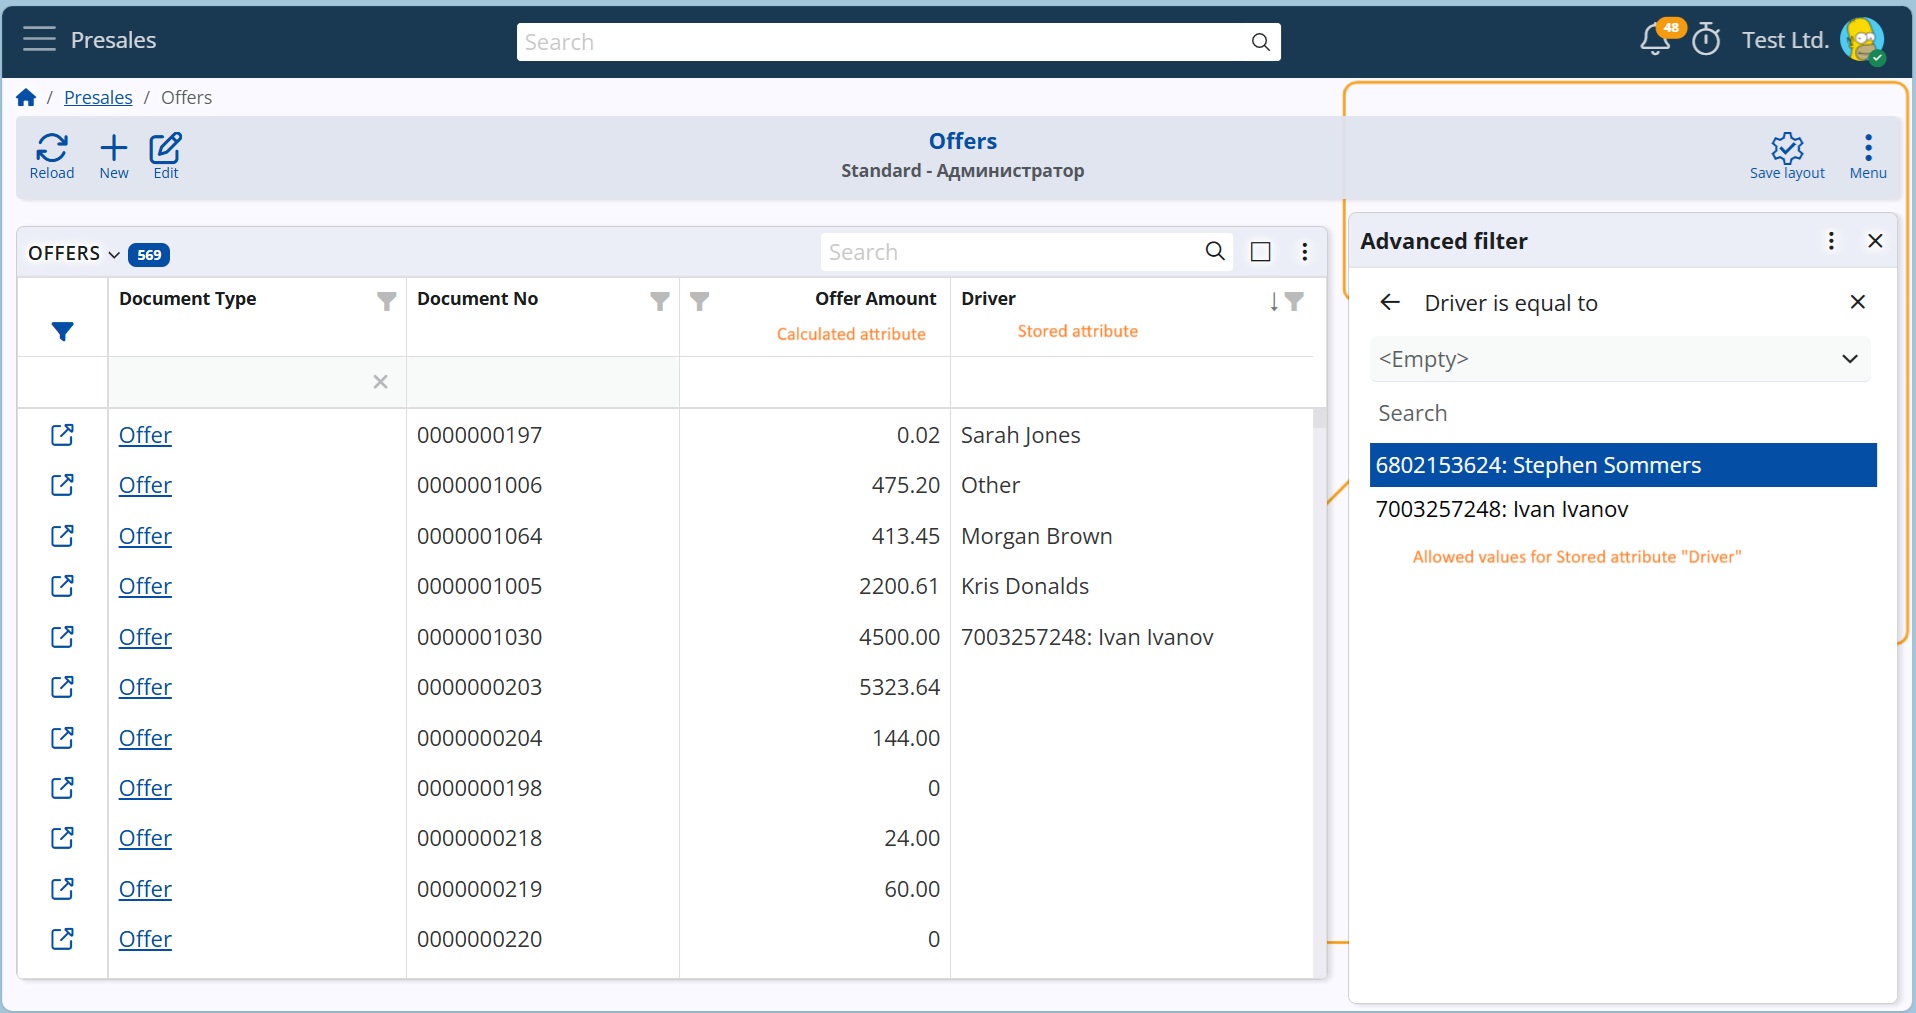The image size is (1916, 1013).
Task: Click the global search magnifier icon
Action: point(1260,42)
